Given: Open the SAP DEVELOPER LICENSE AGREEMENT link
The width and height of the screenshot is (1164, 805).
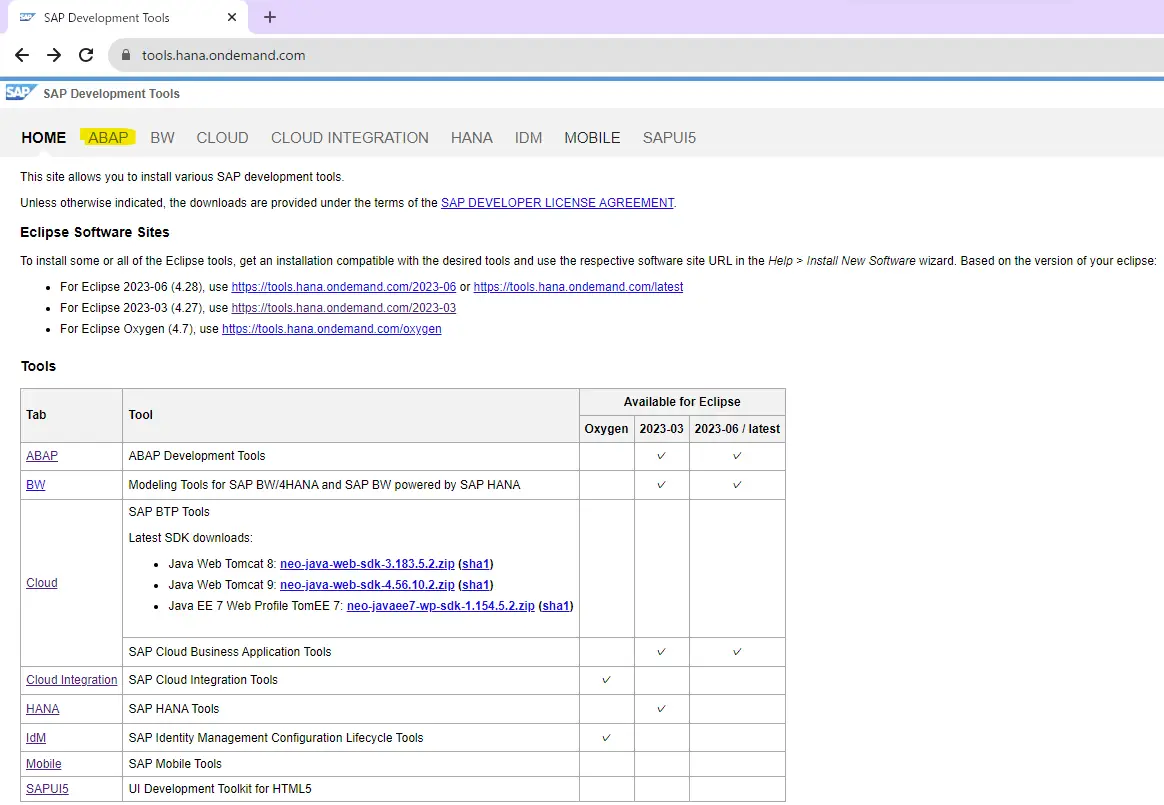Looking at the screenshot, I should [x=558, y=203].
